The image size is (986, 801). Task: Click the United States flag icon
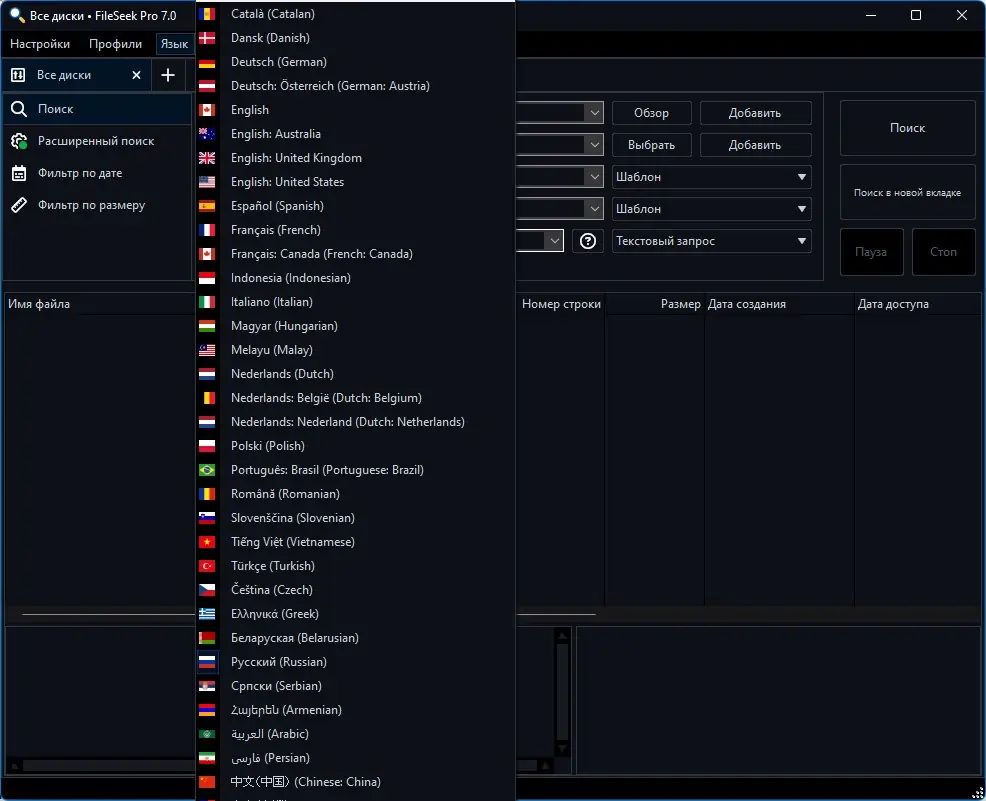[207, 182]
